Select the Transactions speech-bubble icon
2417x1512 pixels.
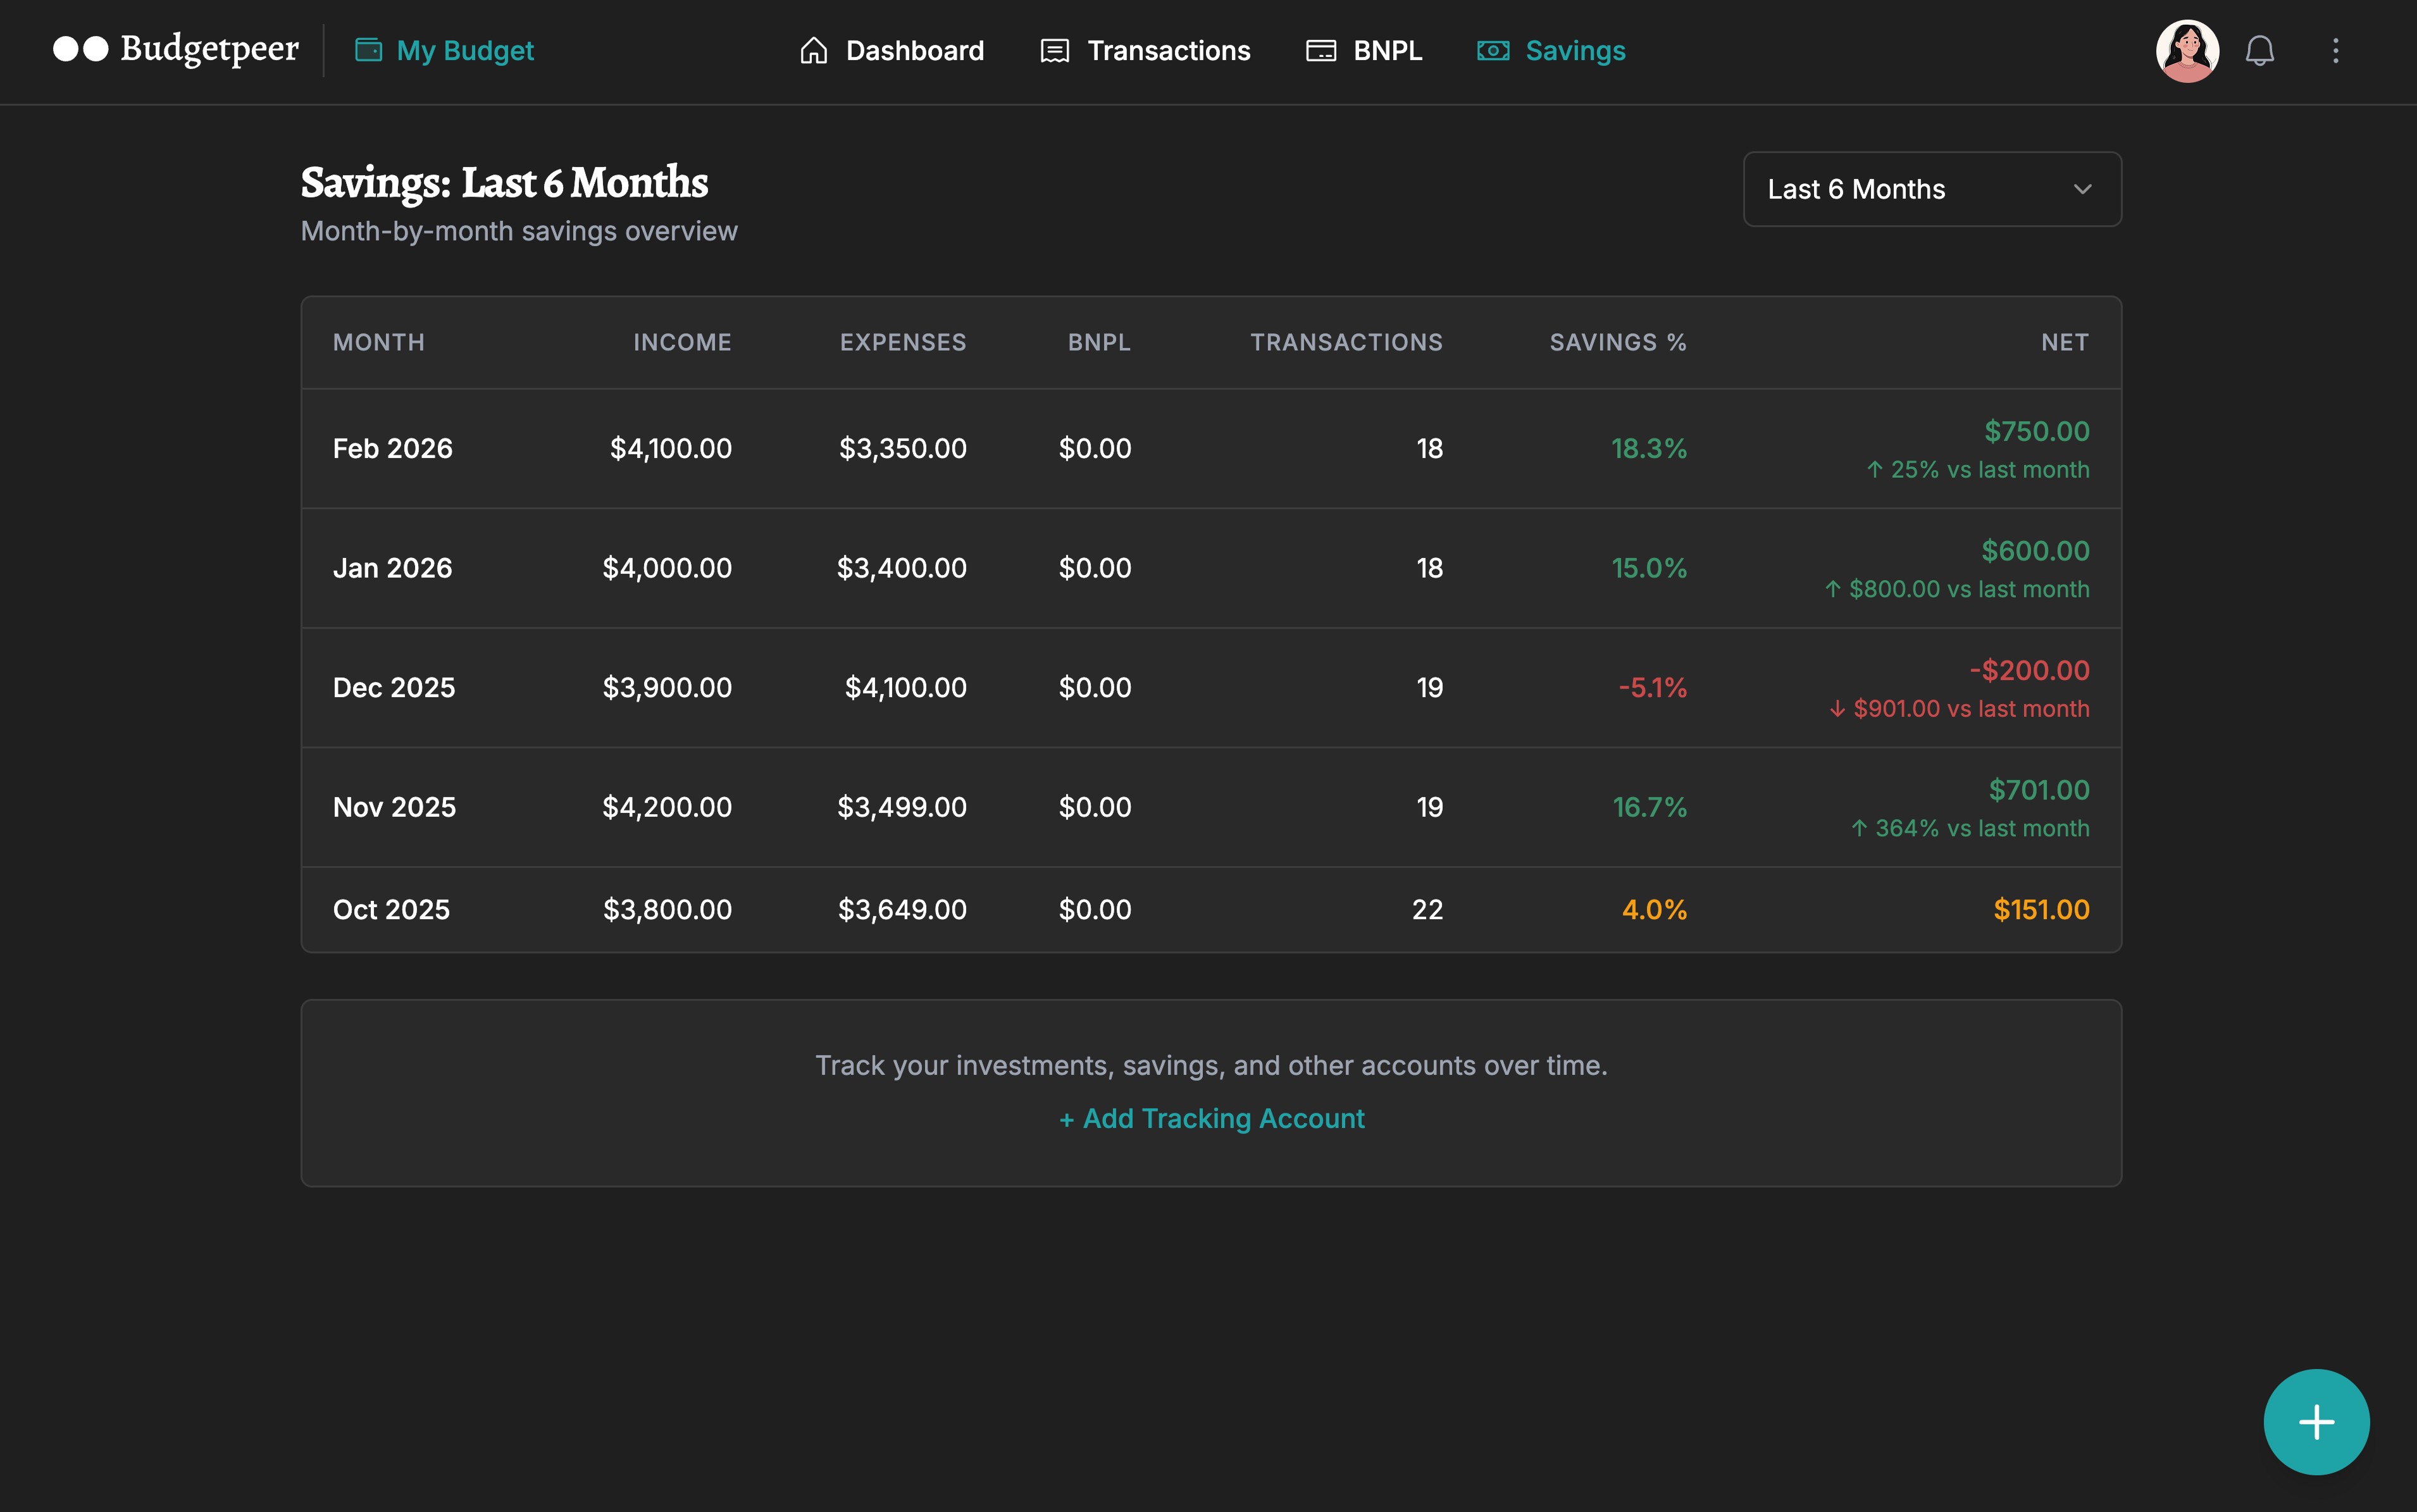pos(1054,50)
